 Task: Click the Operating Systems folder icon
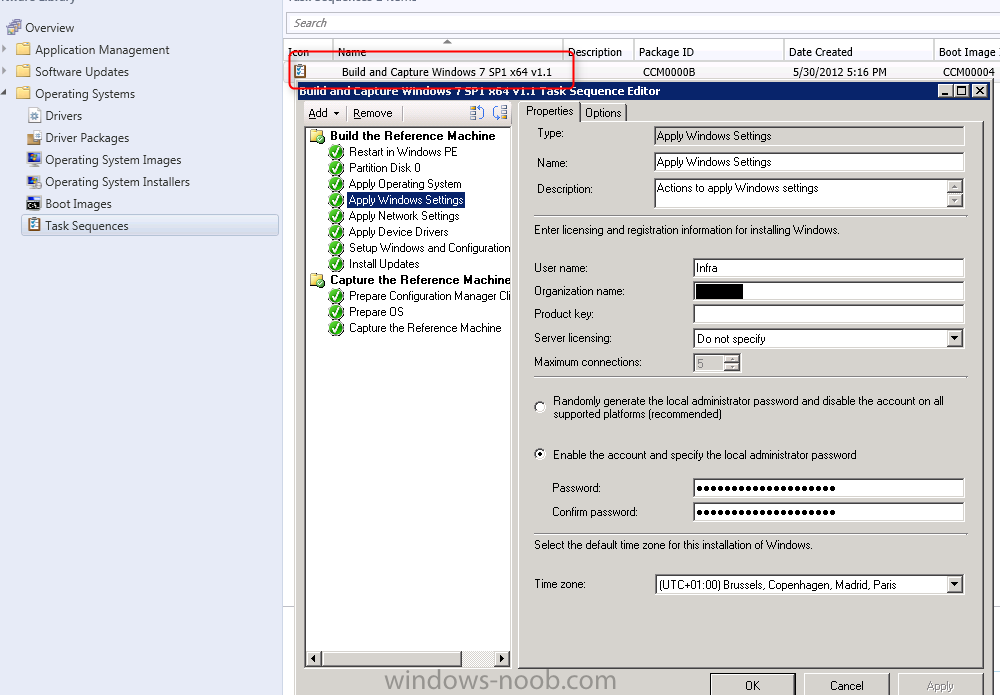point(24,93)
